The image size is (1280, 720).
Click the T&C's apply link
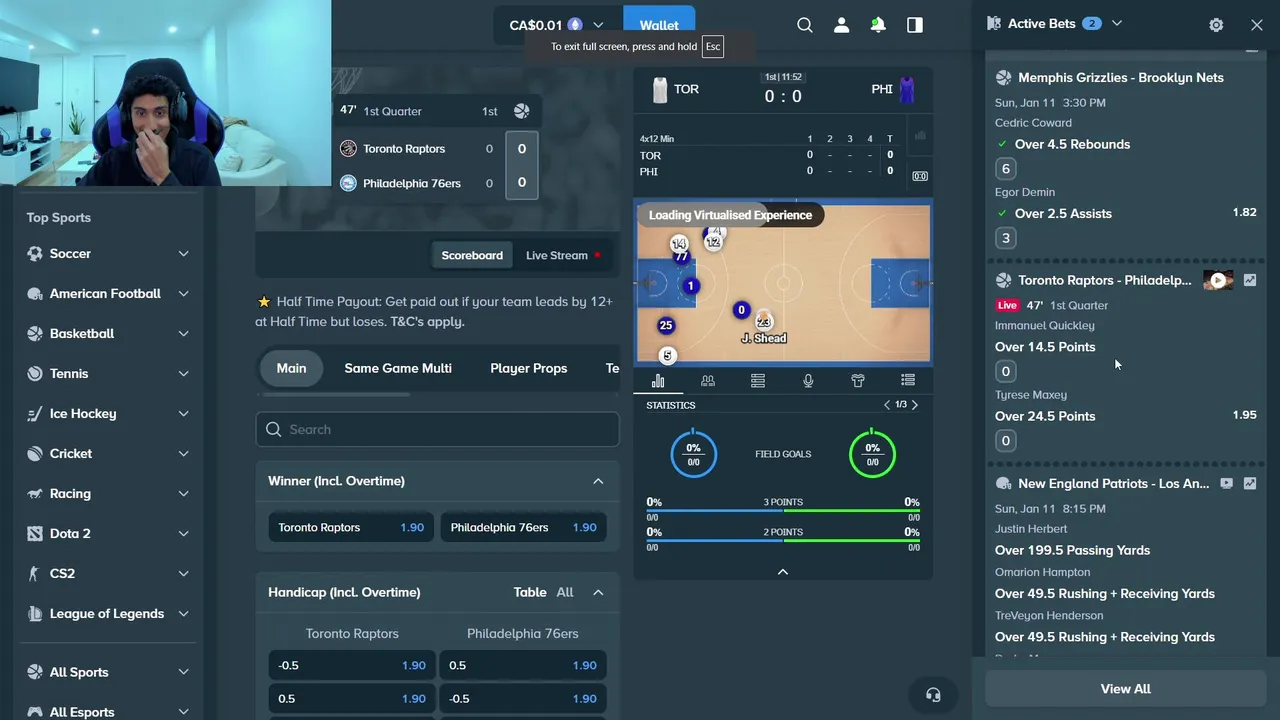tap(428, 322)
